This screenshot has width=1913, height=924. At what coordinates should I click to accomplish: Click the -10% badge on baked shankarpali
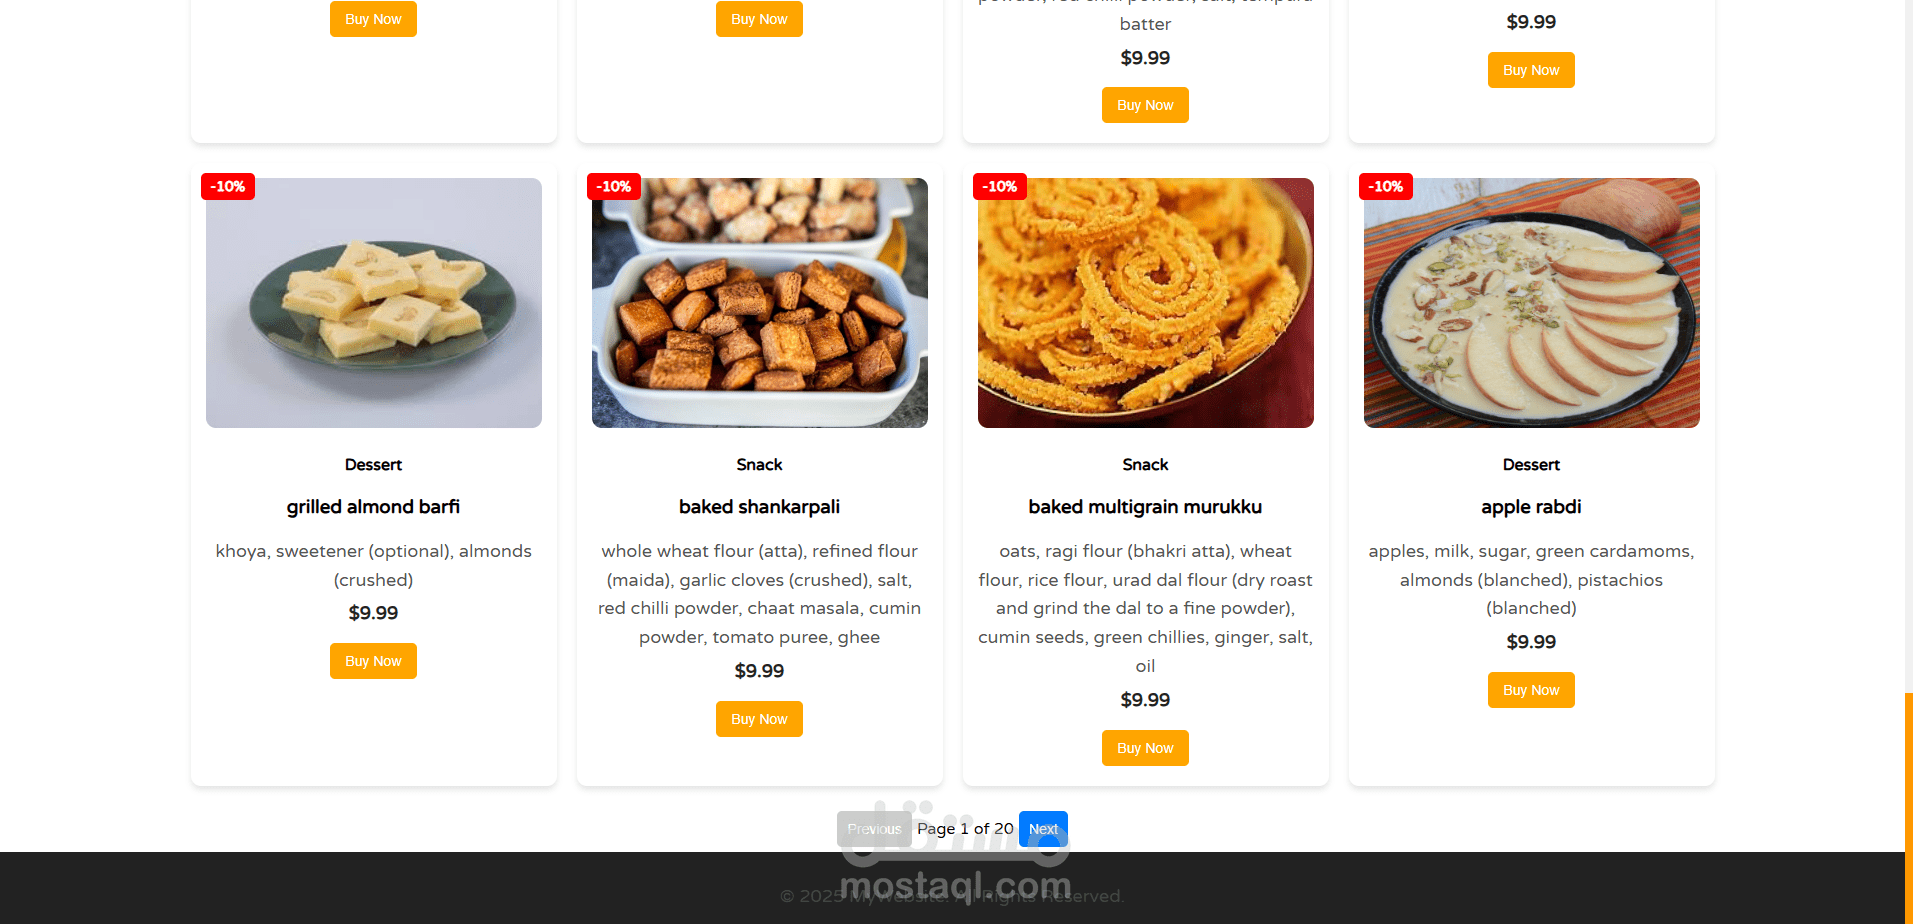tap(614, 187)
